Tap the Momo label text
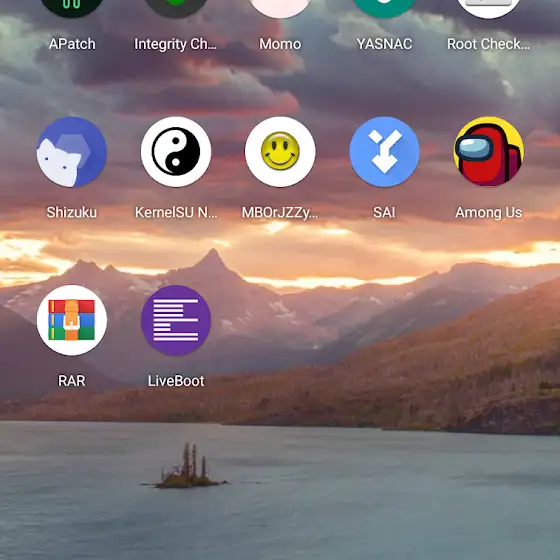The height and width of the screenshot is (560, 560). click(280, 44)
